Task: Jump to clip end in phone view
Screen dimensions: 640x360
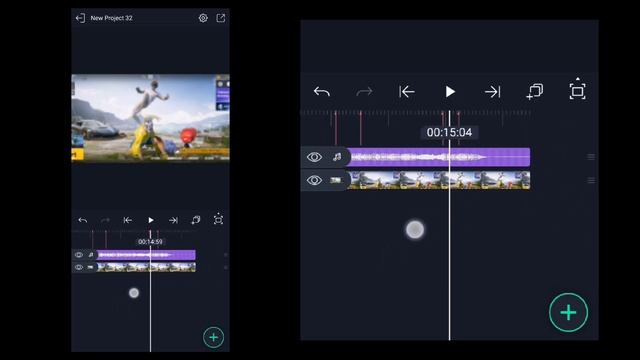Action: [x=173, y=220]
